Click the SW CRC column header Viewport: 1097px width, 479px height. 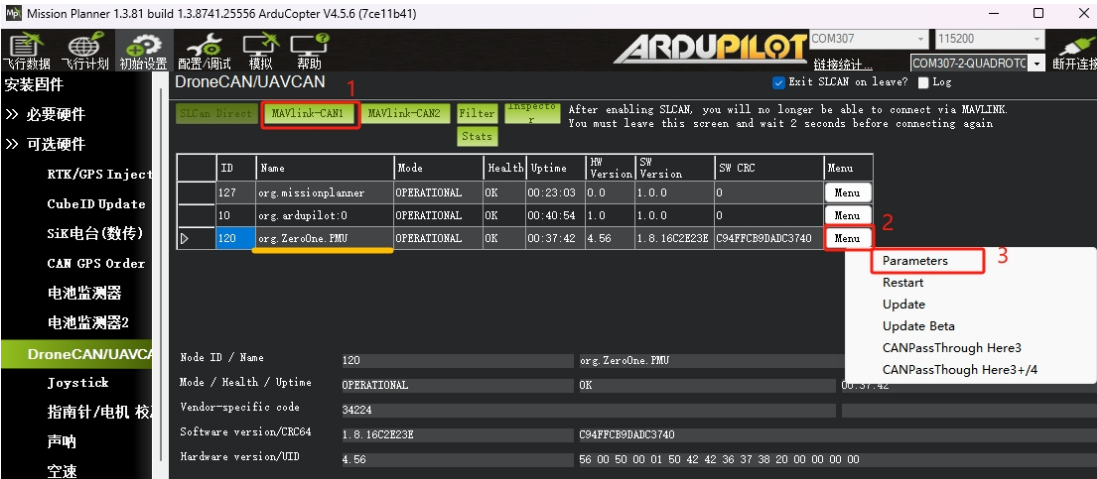(x=770, y=168)
